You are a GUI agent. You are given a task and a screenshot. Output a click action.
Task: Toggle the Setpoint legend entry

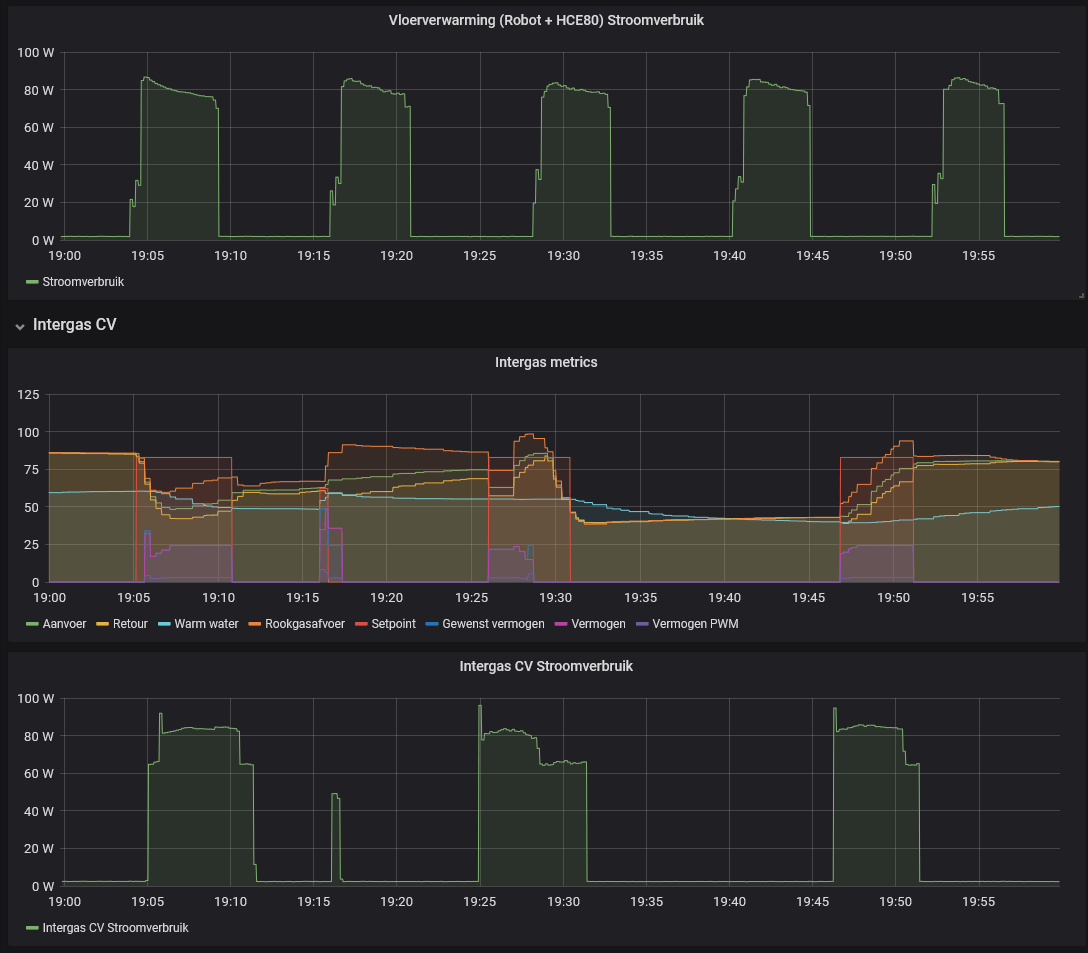click(x=393, y=624)
